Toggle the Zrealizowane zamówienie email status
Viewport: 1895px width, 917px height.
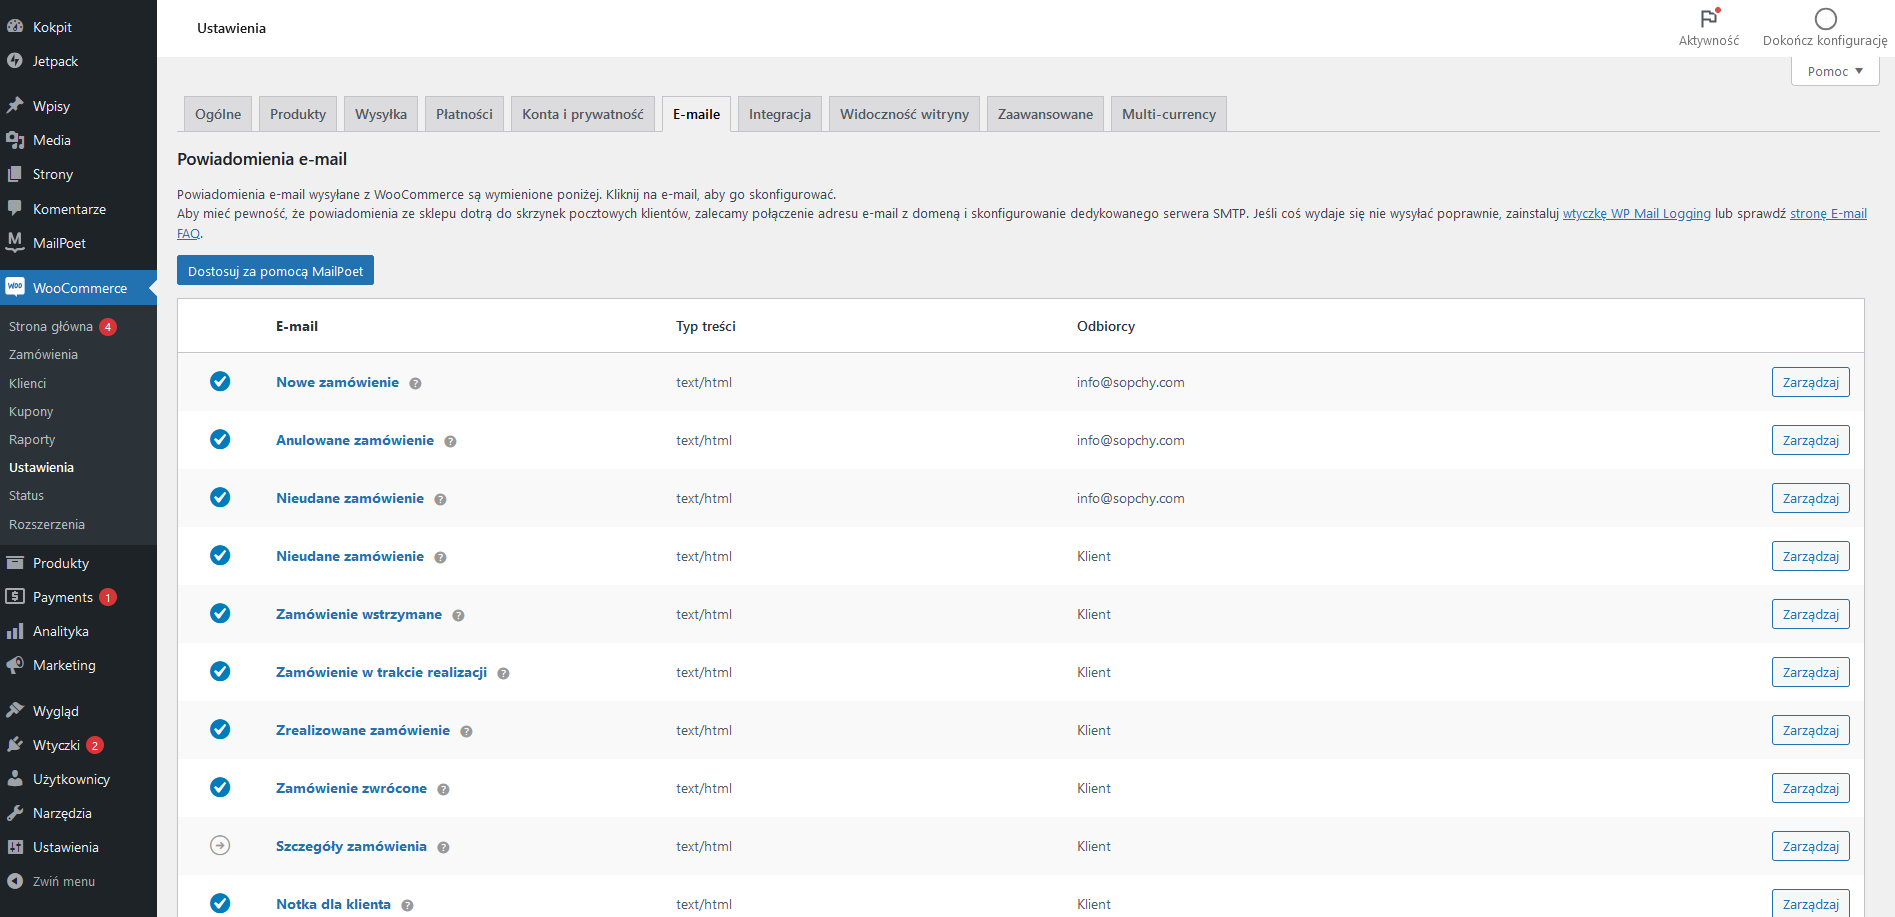tap(220, 730)
